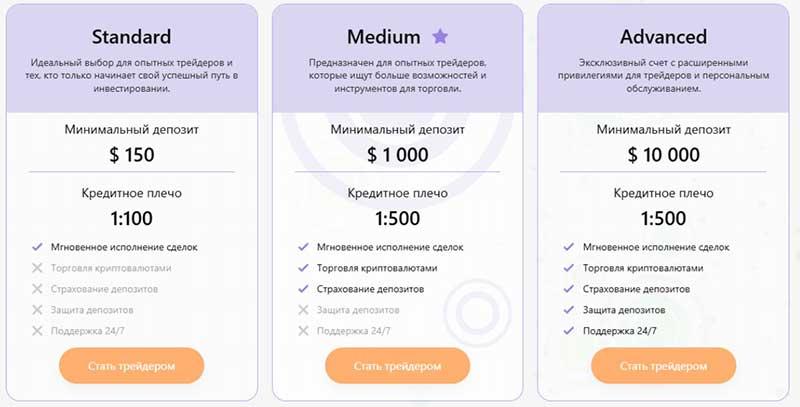Click the X icon beside Medium's Защита депозитов
This screenshot has height=407, width=800.
click(303, 310)
